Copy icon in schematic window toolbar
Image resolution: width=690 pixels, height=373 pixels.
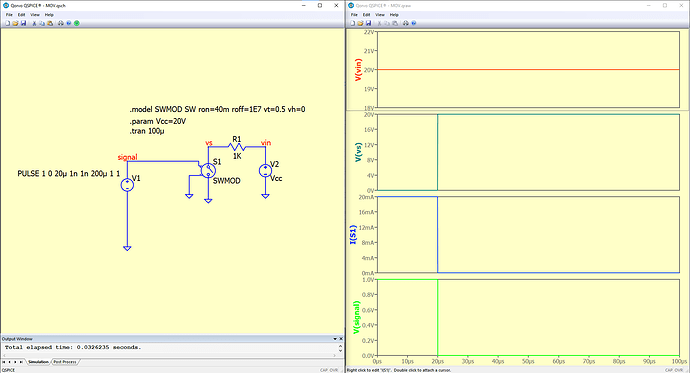pyautogui.click(x=42, y=23)
